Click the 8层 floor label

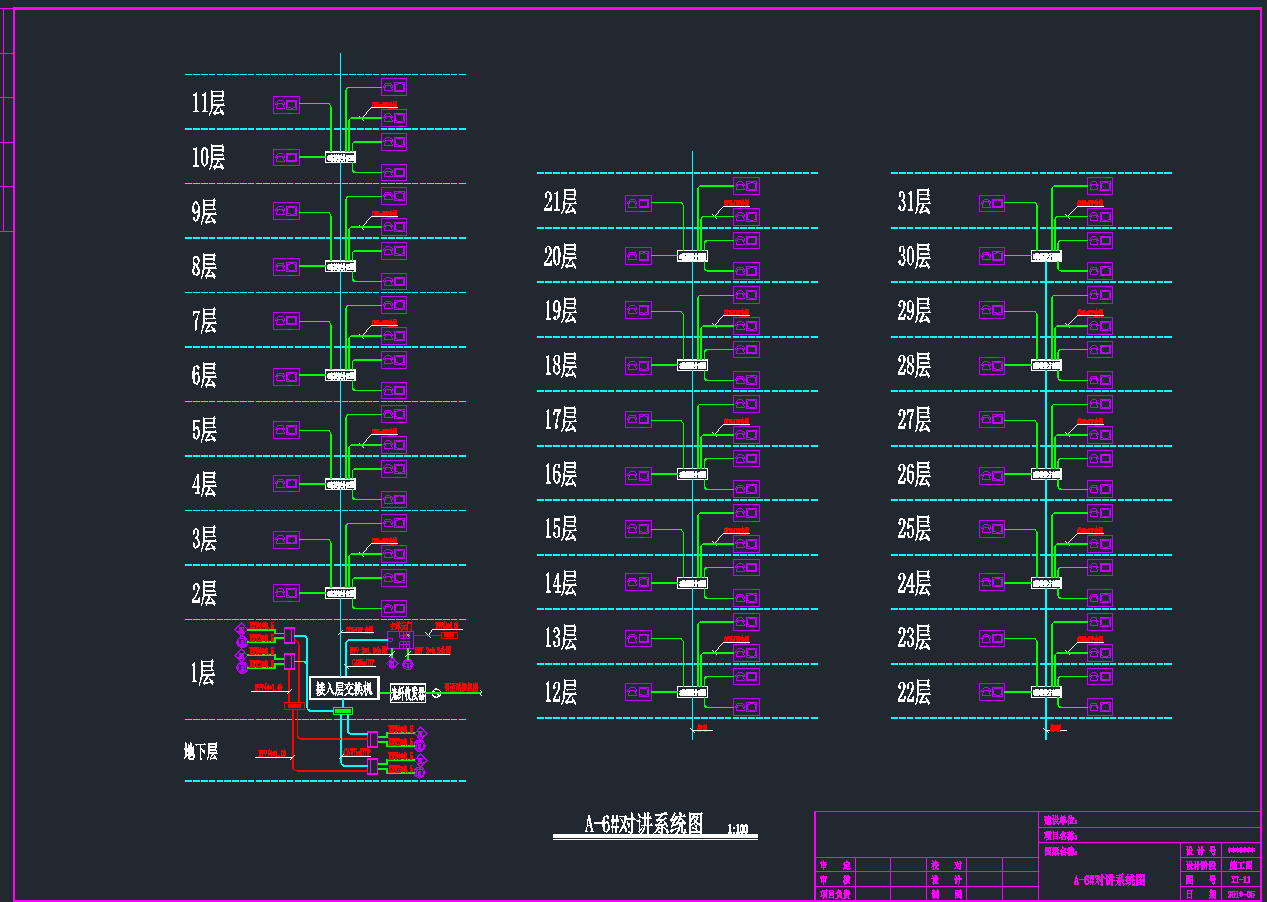(x=204, y=266)
